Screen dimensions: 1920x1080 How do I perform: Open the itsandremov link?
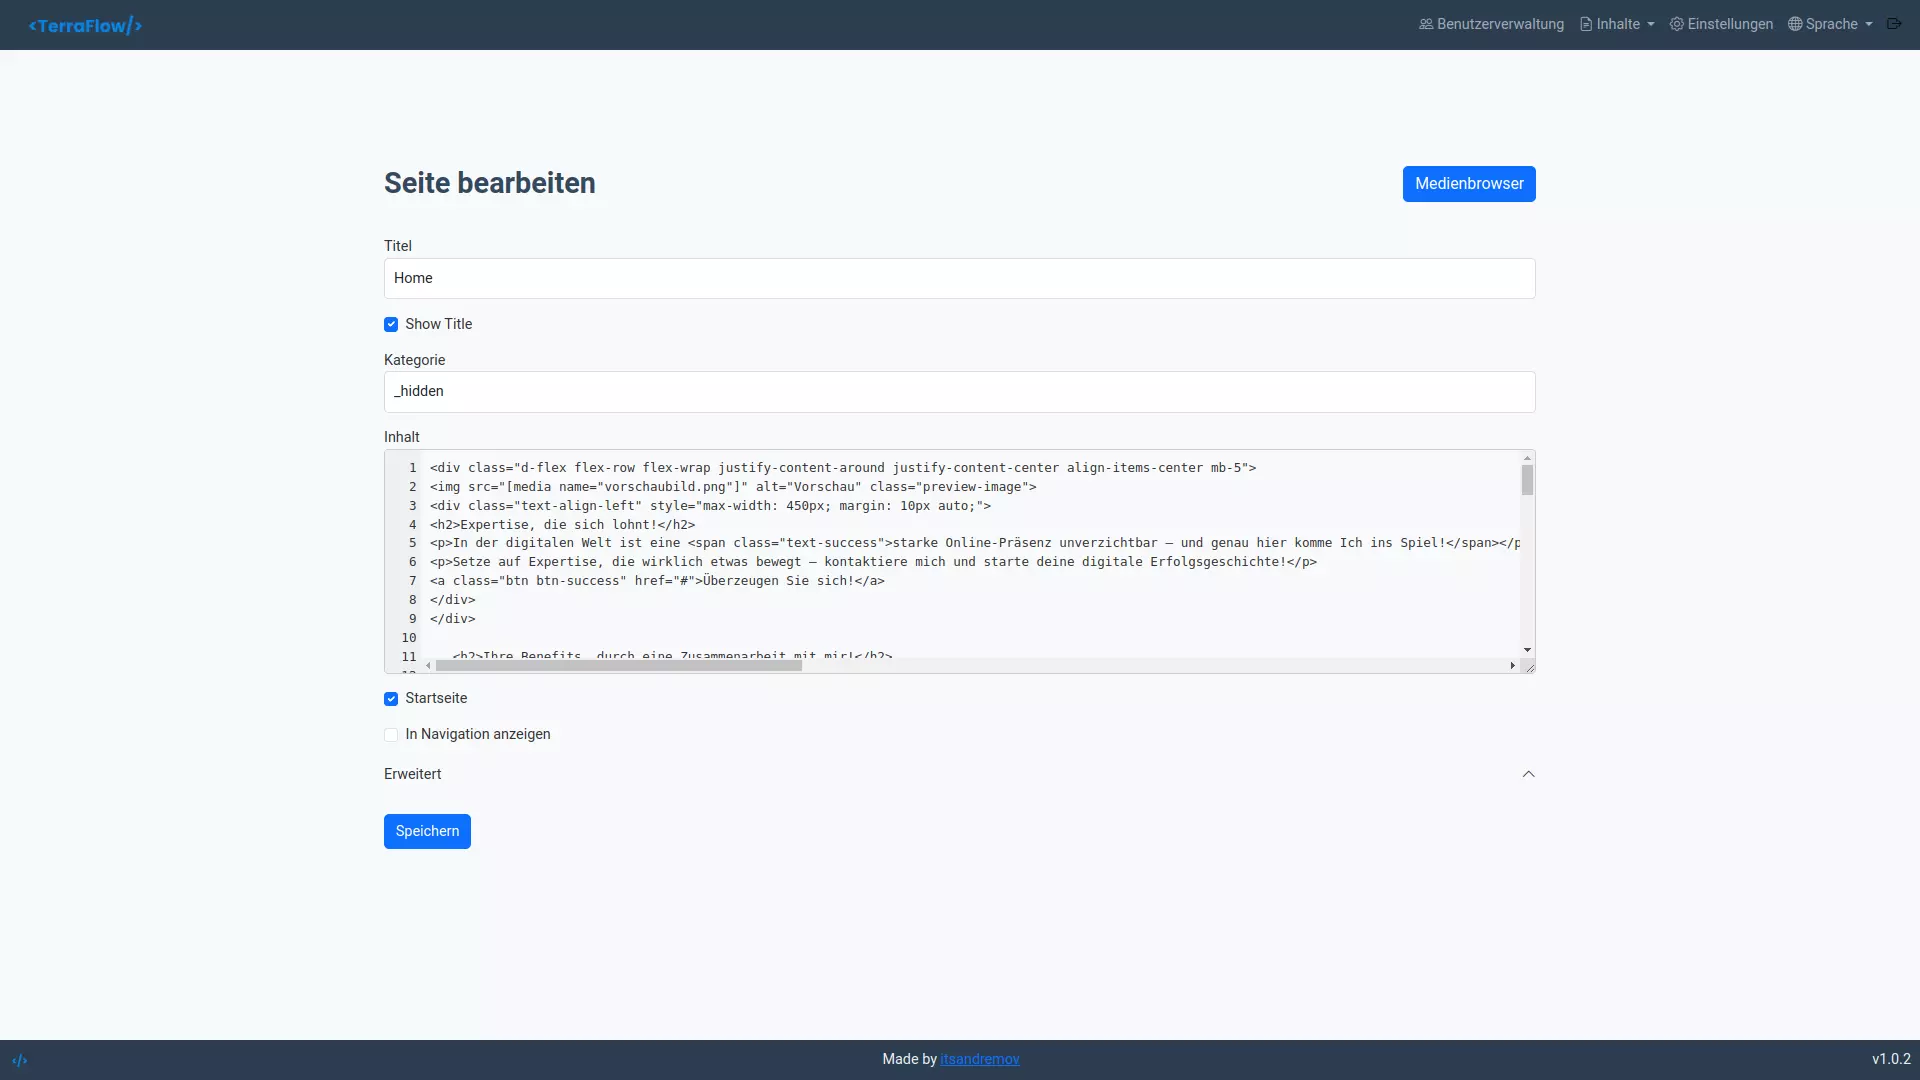coord(980,1059)
